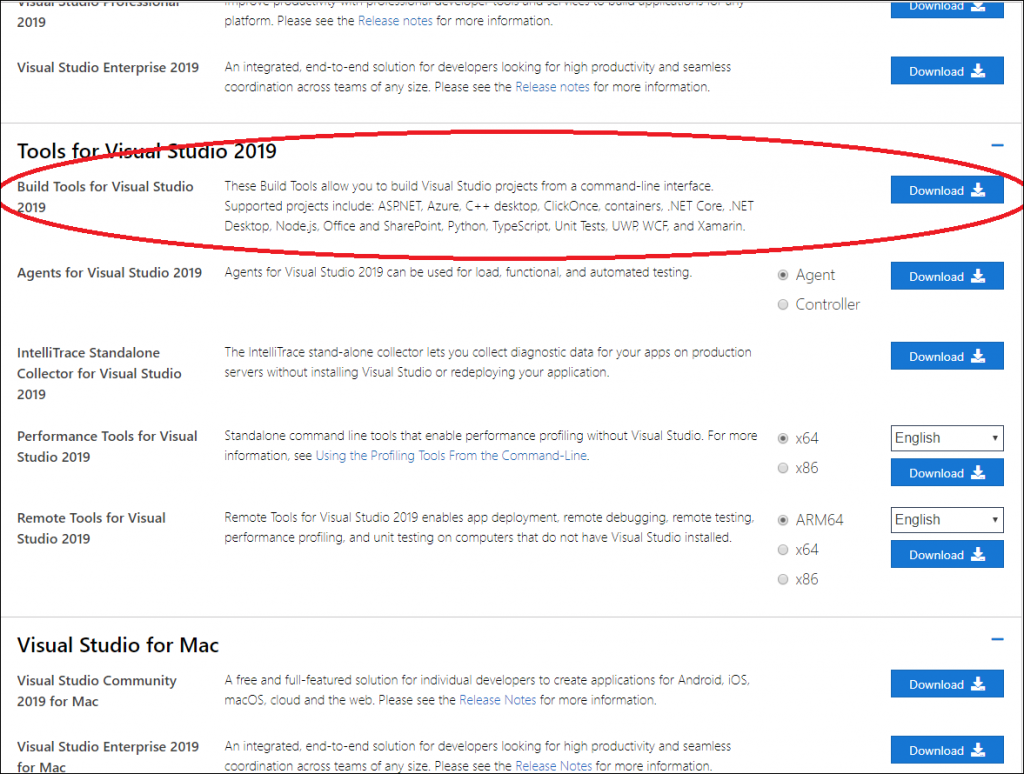Image resolution: width=1024 pixels, height=774 pixels.
Task: Click the partially visible Professional 2019 Download button
Action: click(947, 8)
